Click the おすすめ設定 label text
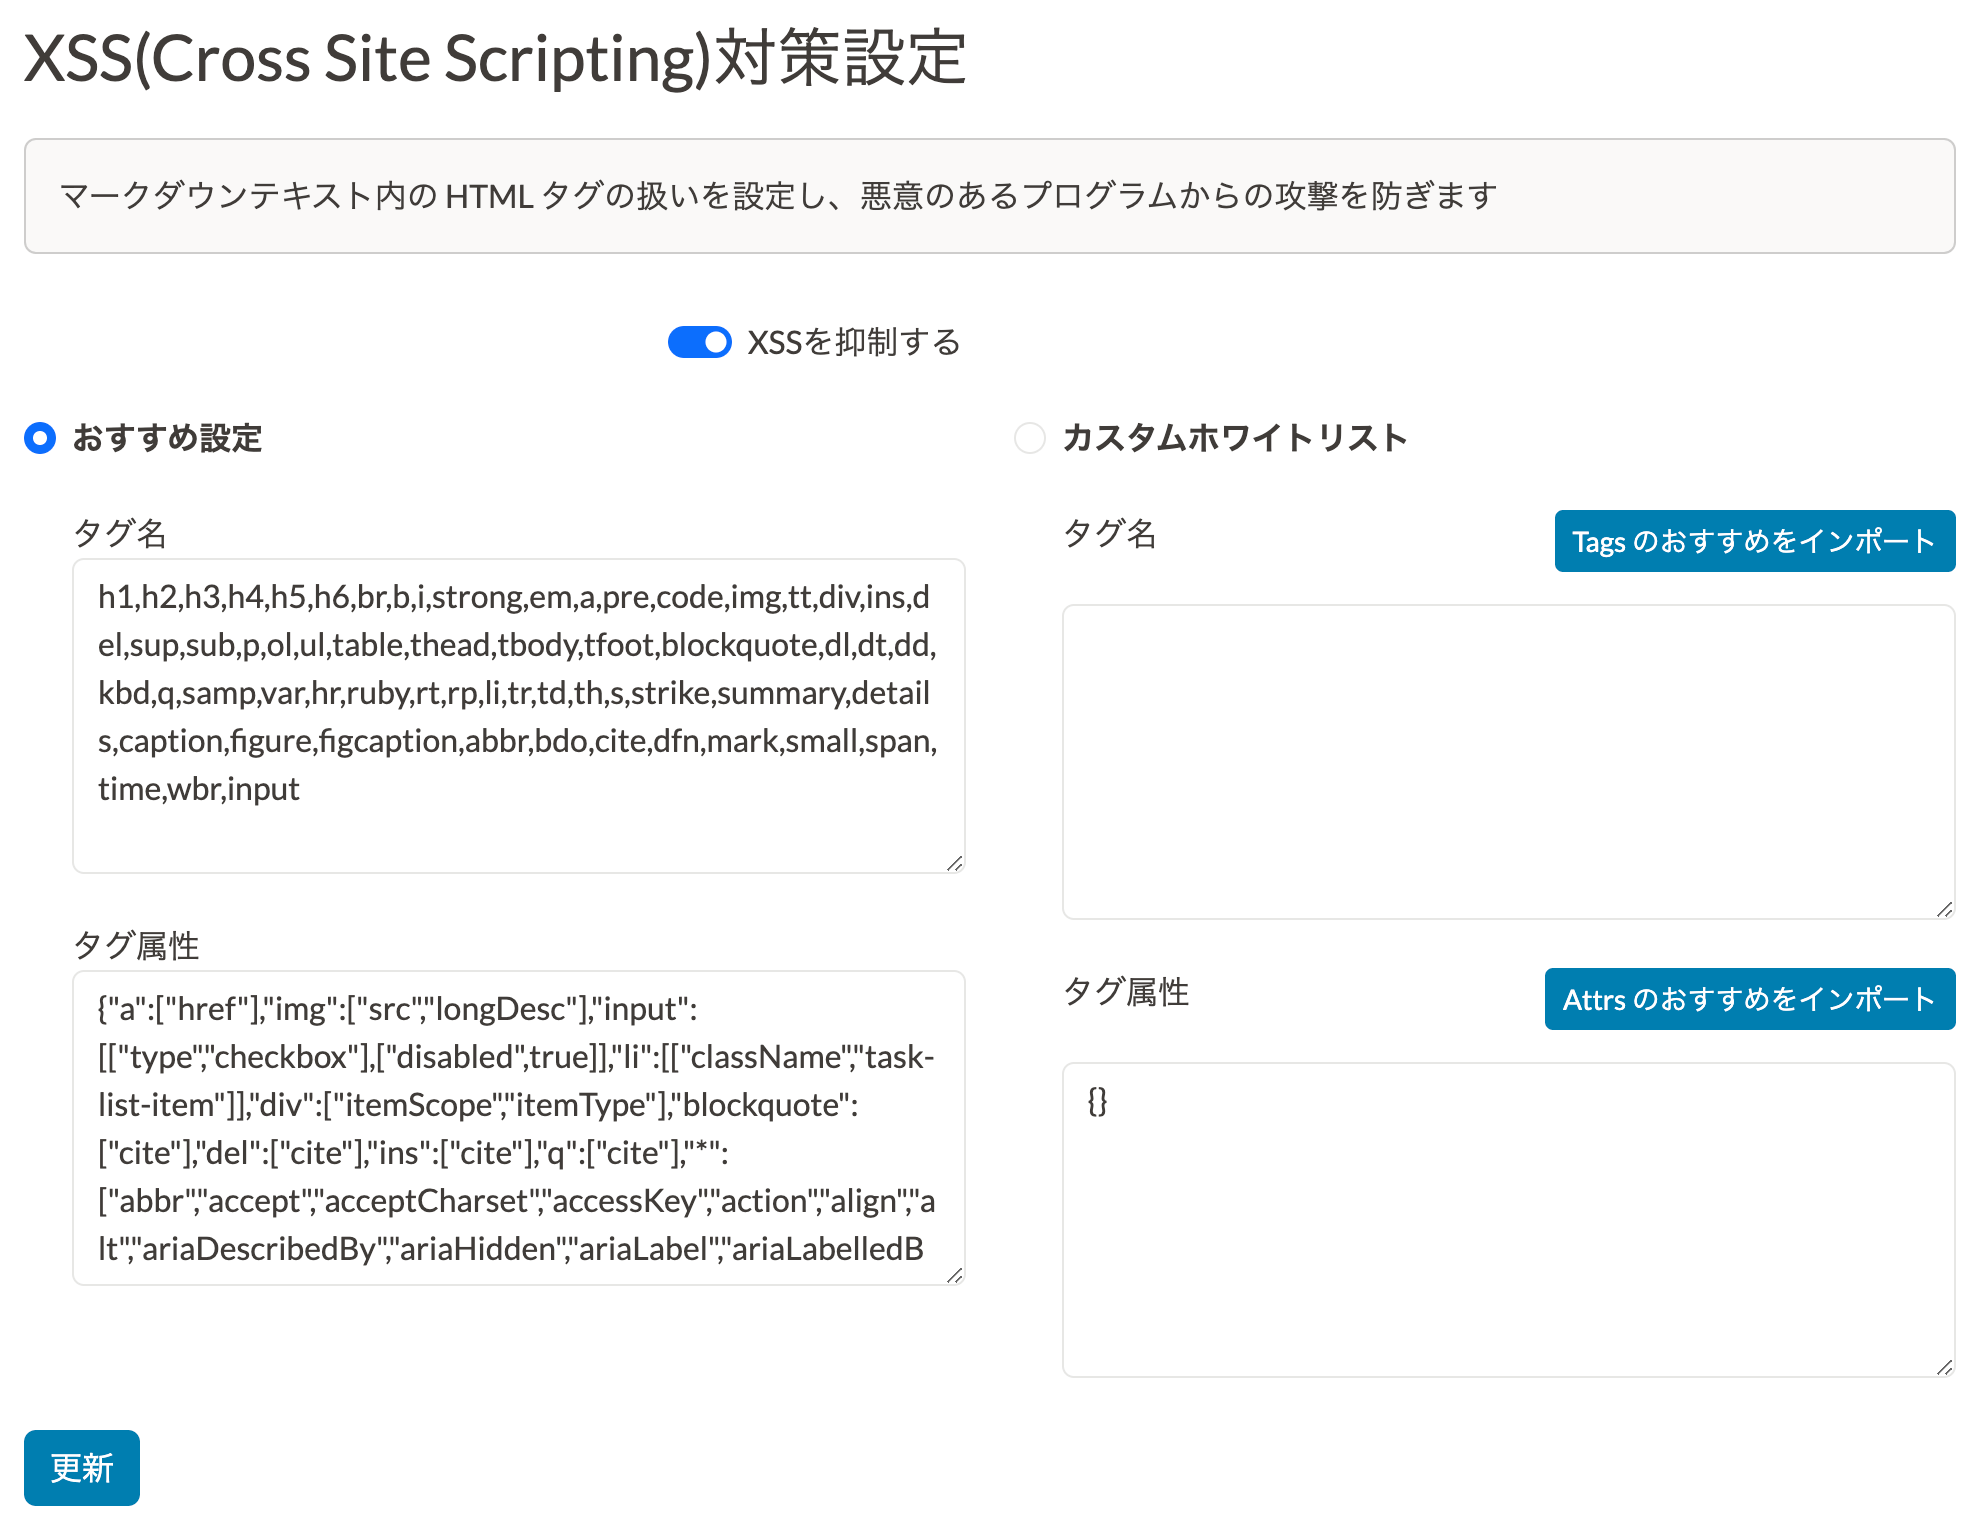 pyautogui.click(x=167, y=438)
